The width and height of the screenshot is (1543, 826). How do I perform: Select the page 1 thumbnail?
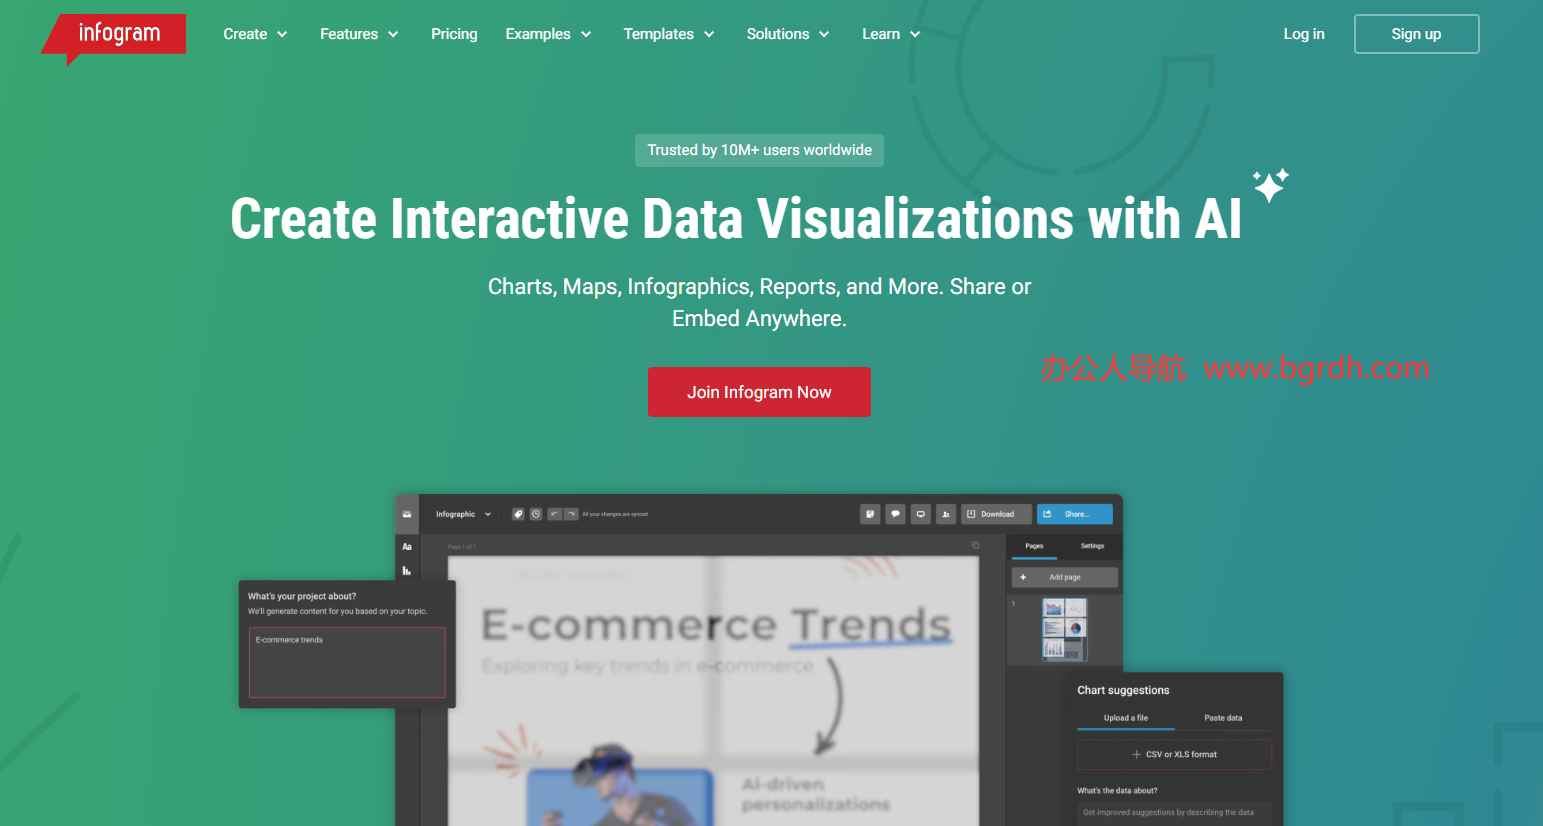[1064, 629]
